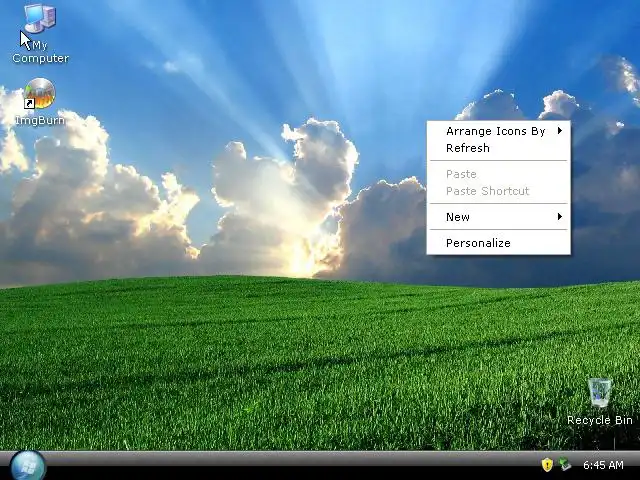Open the New submenu
The width and height of the screenshot is (640, 480).
(x=498, y=217)
